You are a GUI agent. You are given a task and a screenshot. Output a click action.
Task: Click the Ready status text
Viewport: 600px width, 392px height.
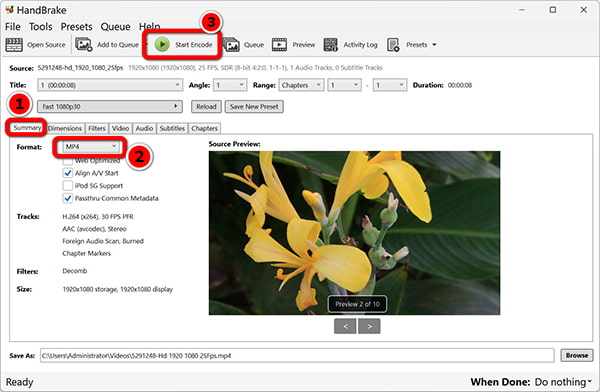pyautogui.click(x=20, y=382)
